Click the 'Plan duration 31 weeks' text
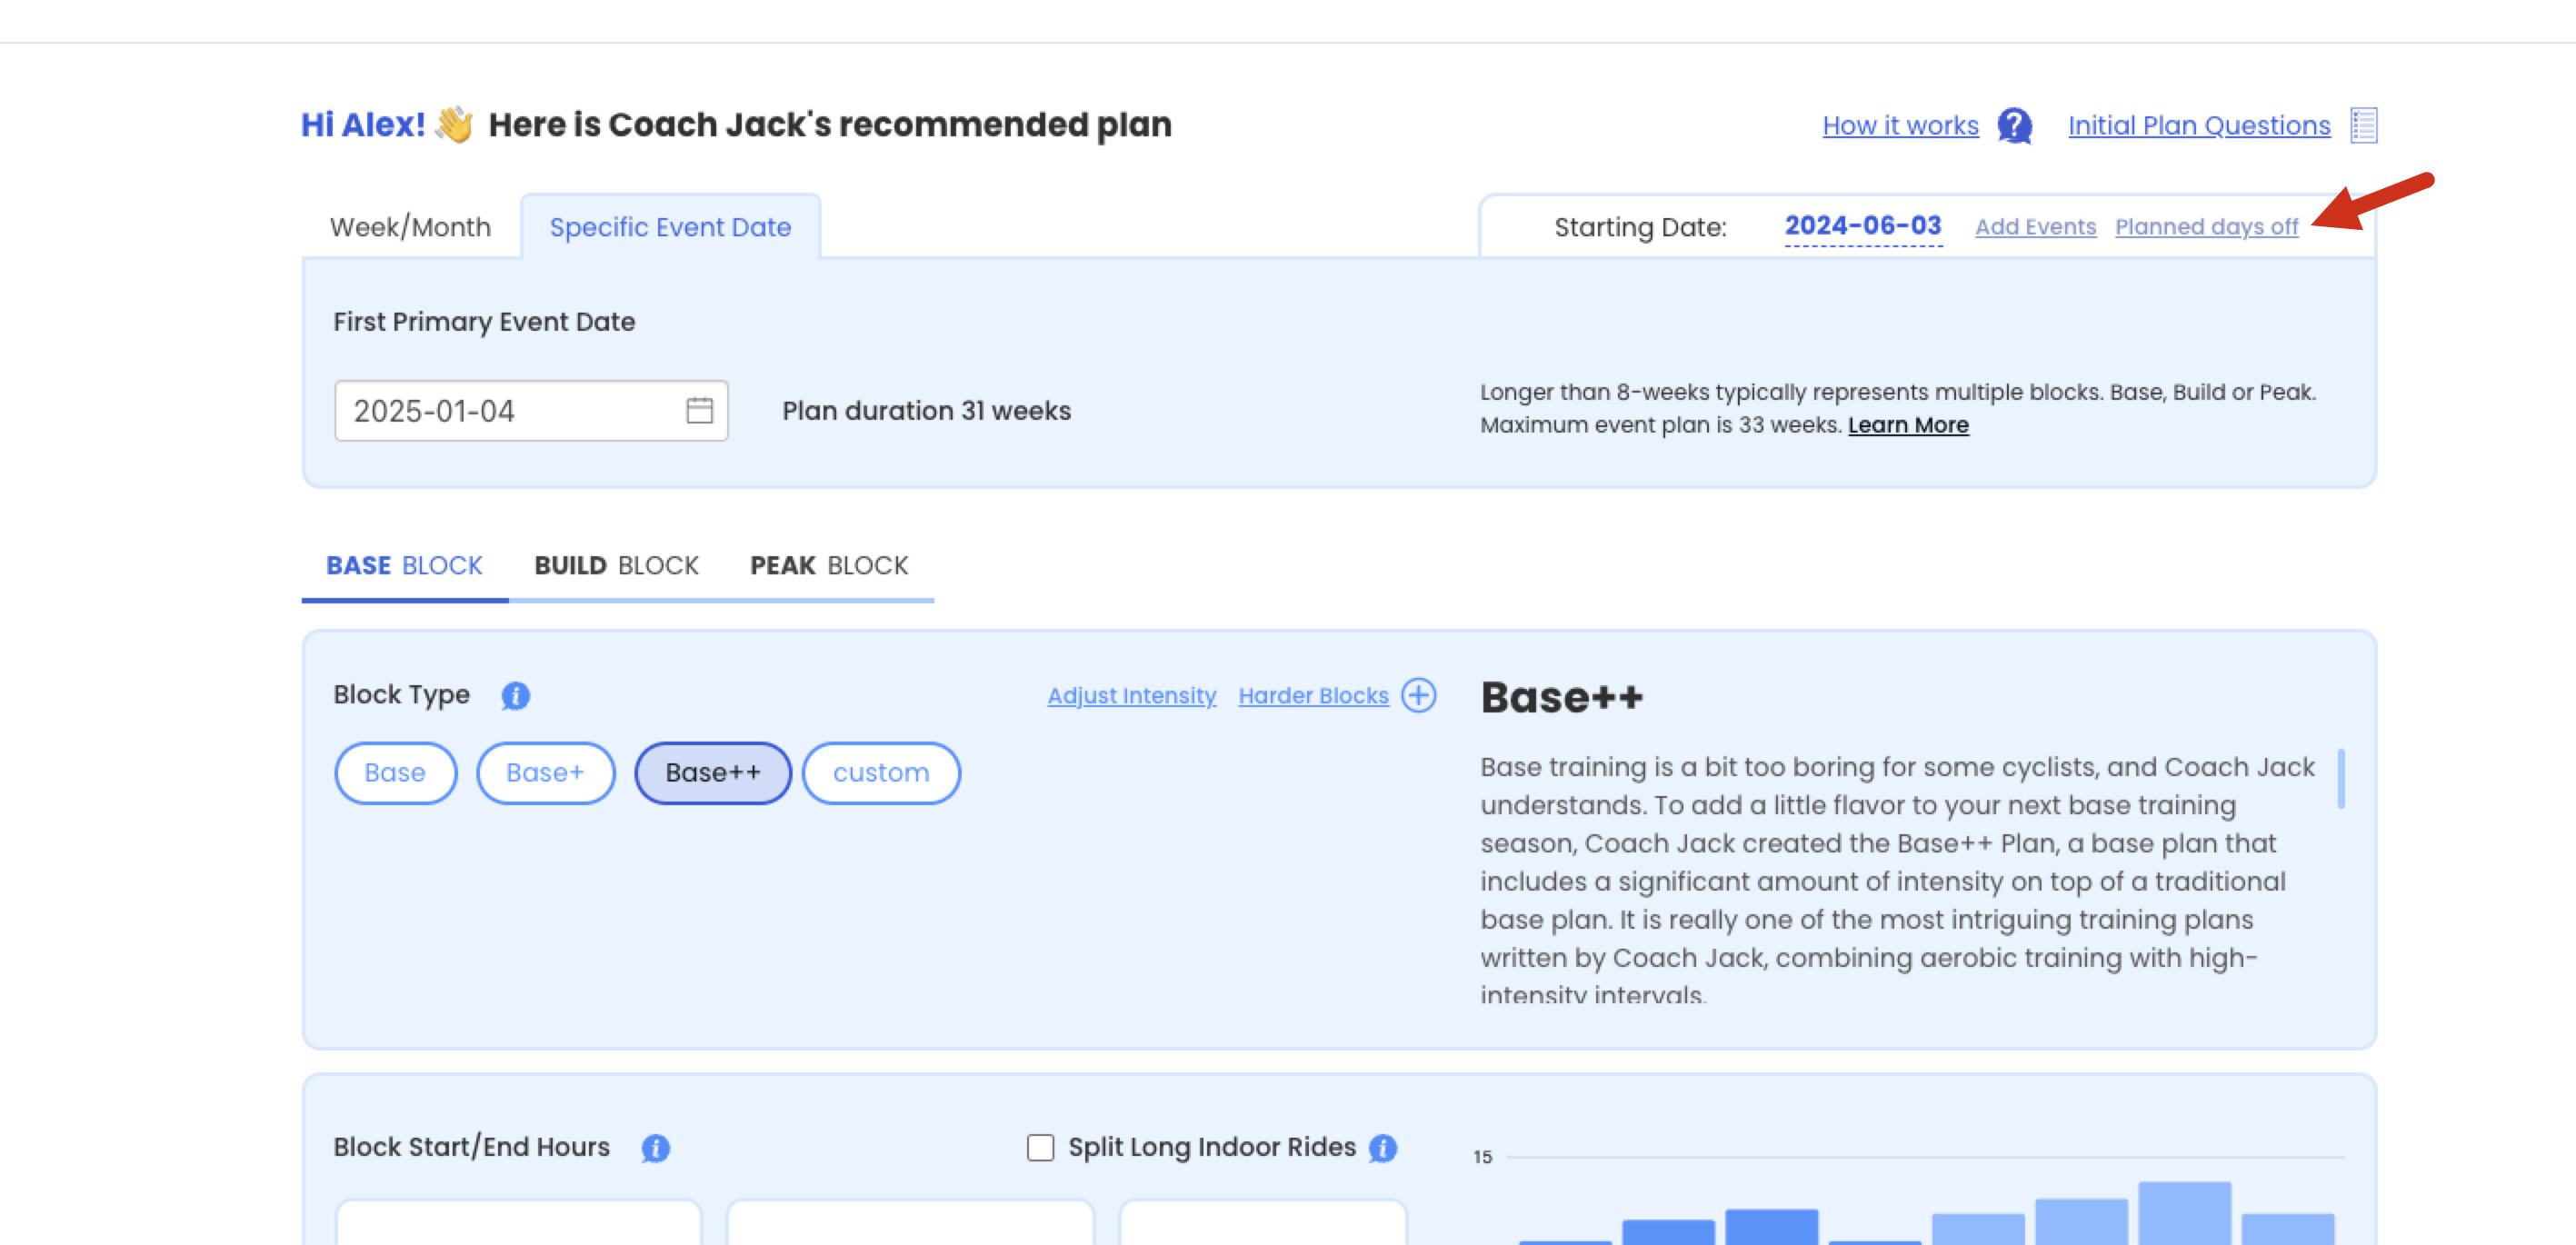The height and width of the screenshot is (1245, 2576). click(x=926, y=411)
